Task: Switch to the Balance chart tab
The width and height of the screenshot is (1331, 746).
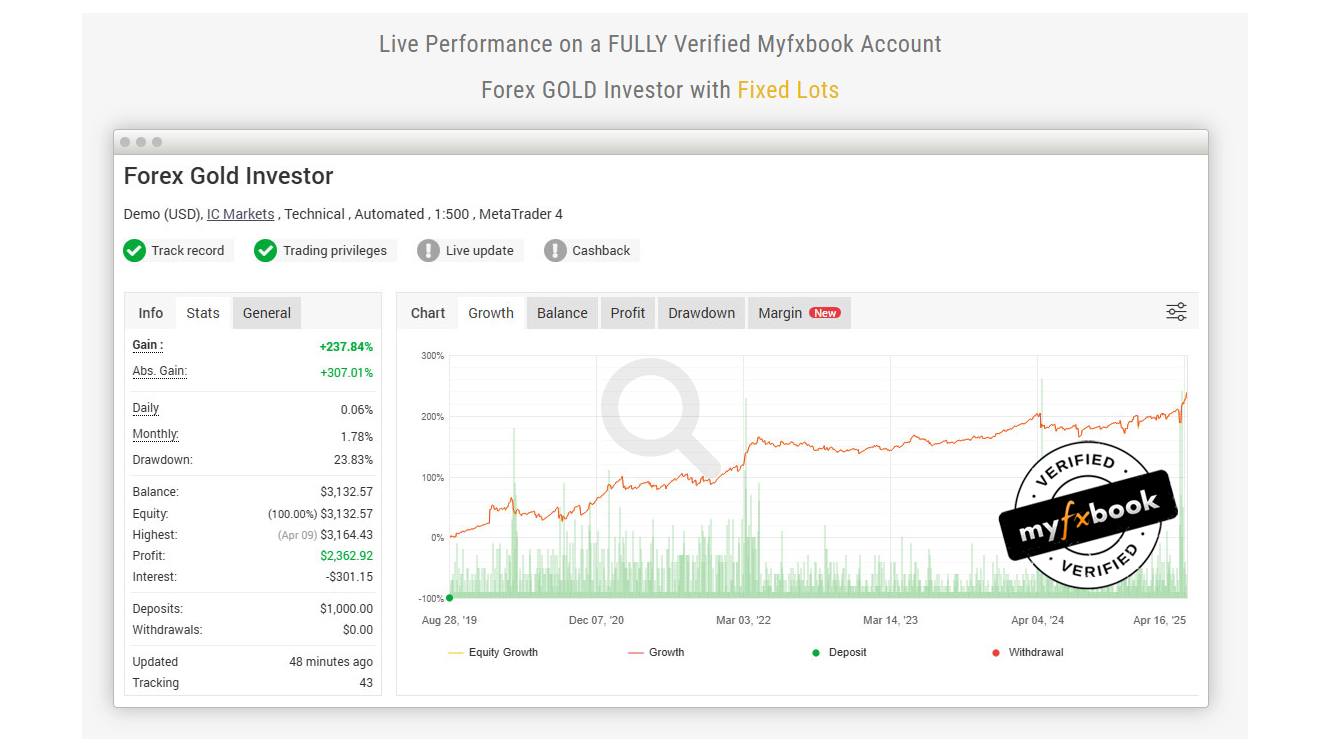Action: (562, 313)
